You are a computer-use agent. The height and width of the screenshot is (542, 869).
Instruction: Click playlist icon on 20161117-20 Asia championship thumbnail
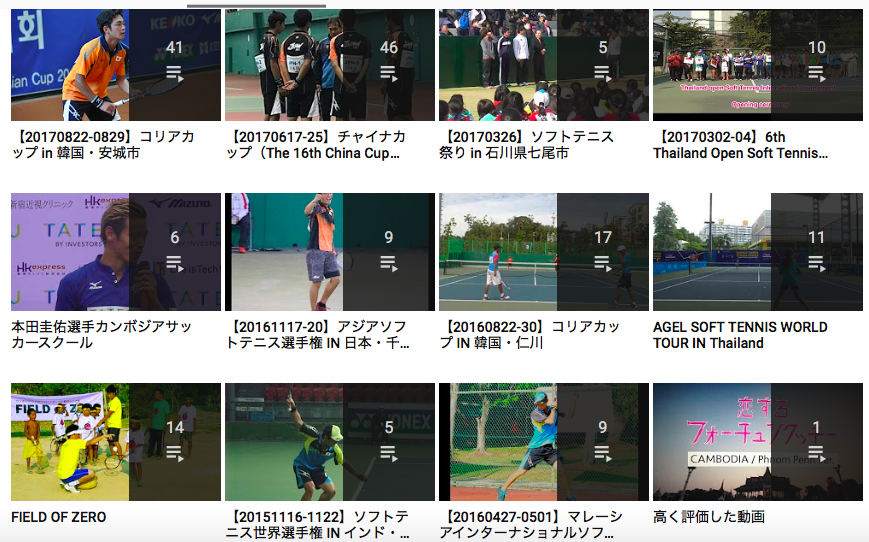click(x=389, y=263)
